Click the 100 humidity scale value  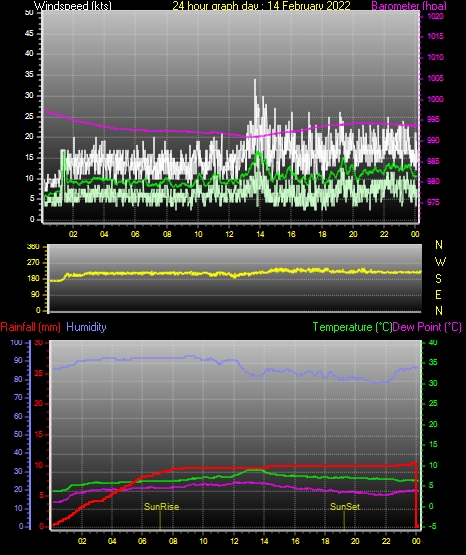pos(16,342)
